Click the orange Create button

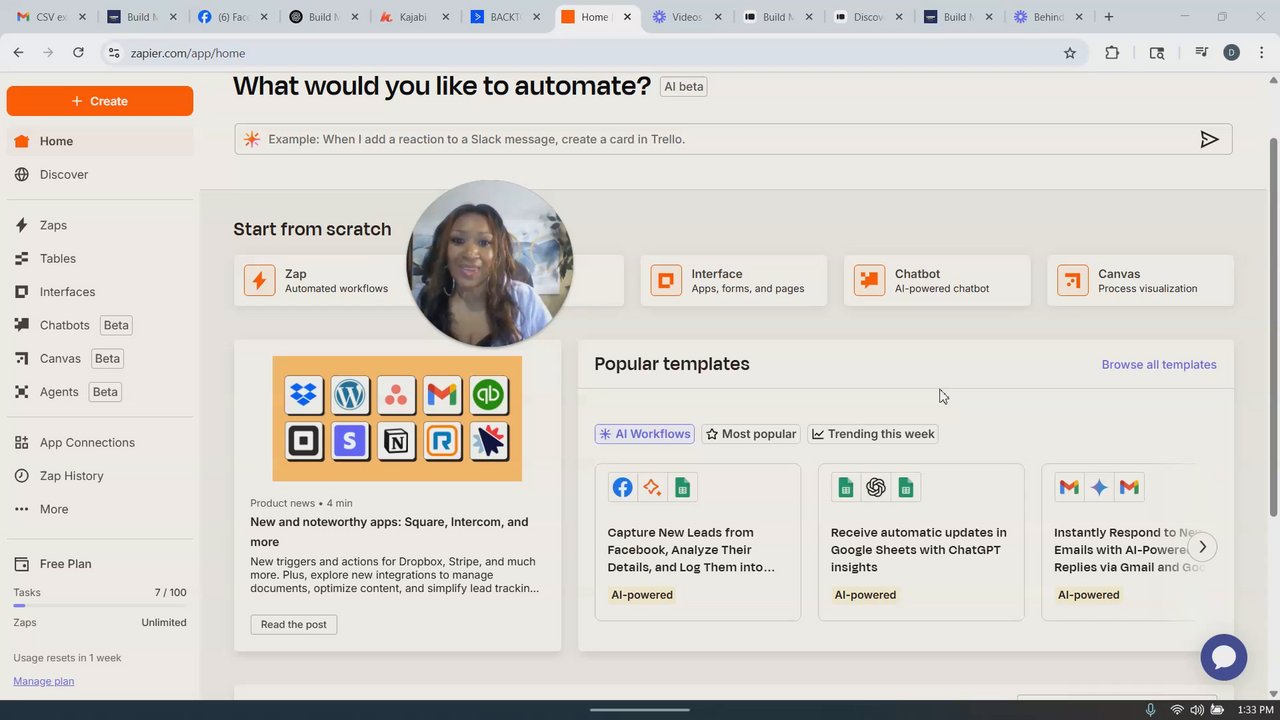100,101
